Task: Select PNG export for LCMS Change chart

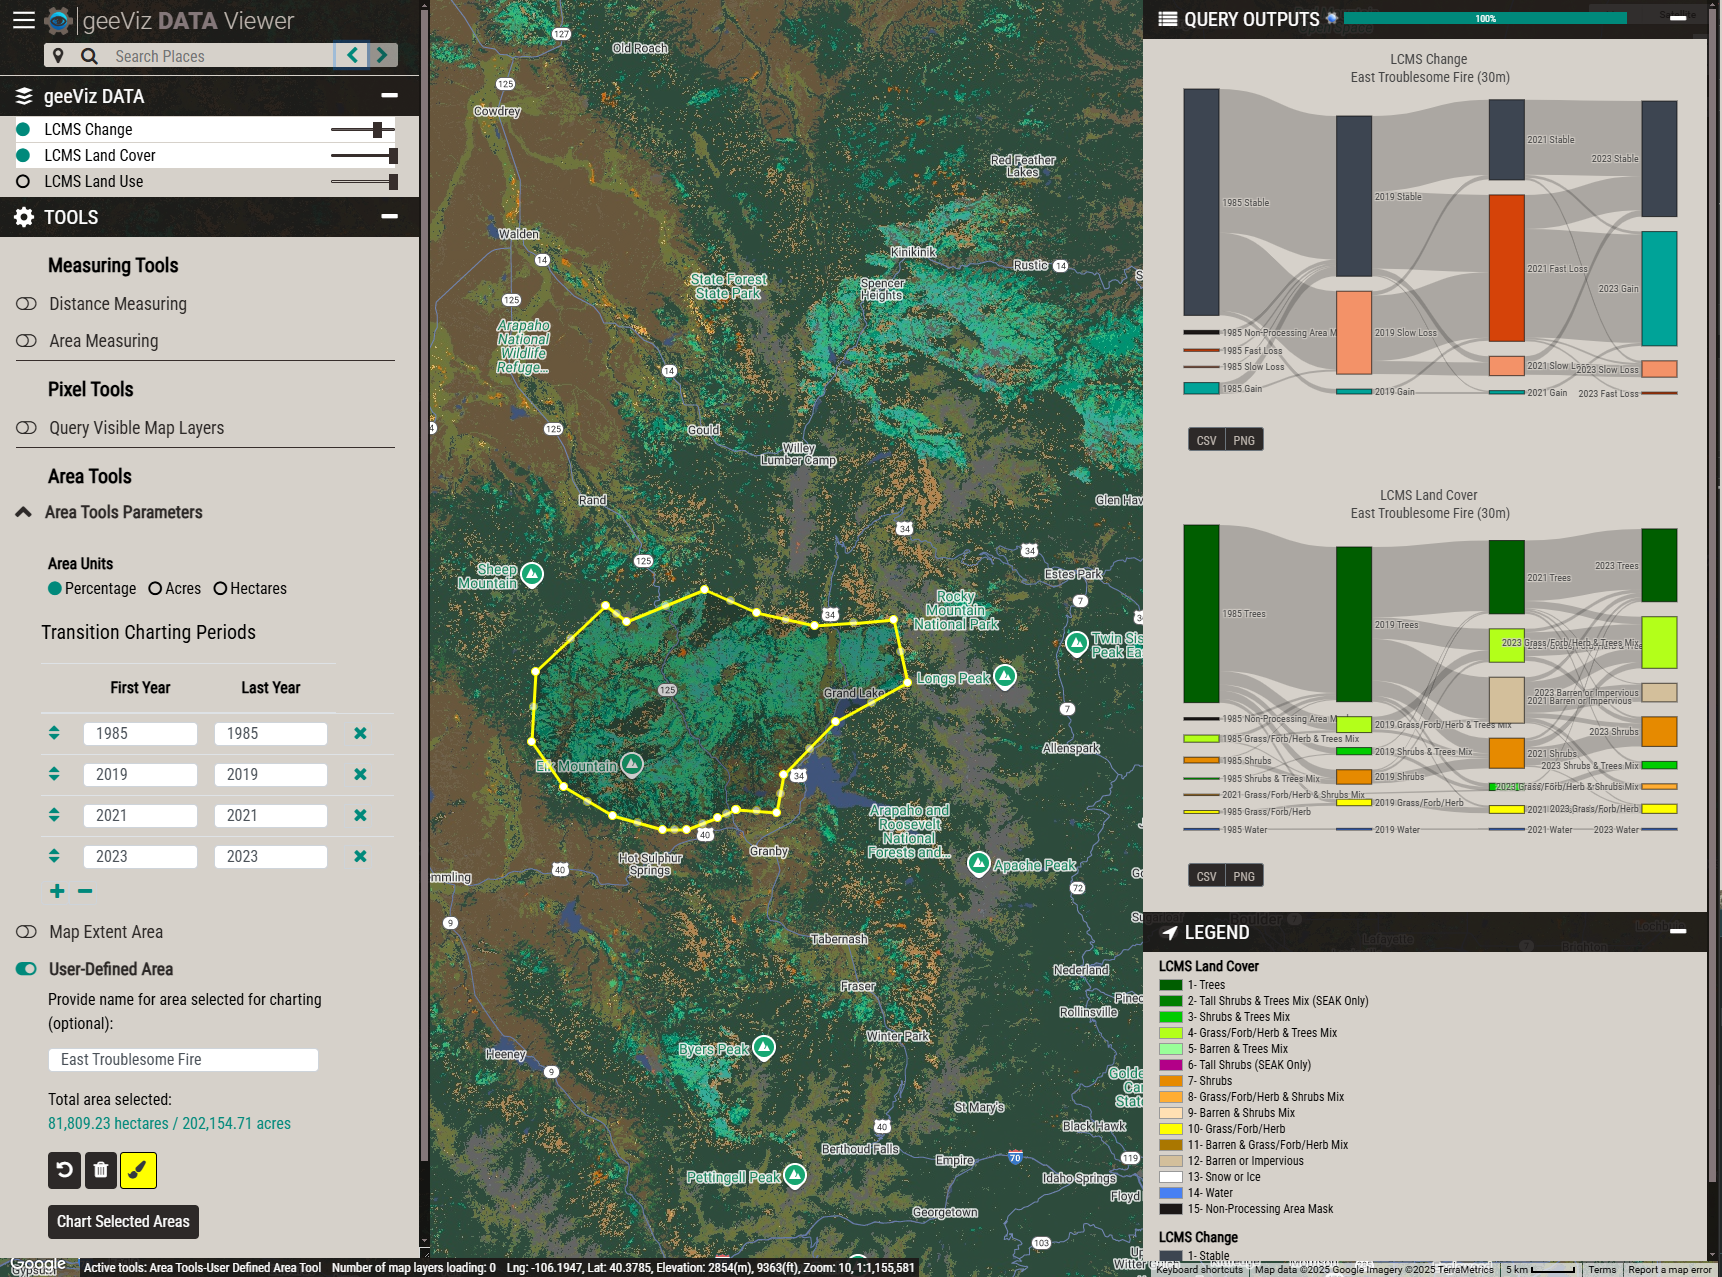Action: pyautogui.click(x=1243, y=439)
